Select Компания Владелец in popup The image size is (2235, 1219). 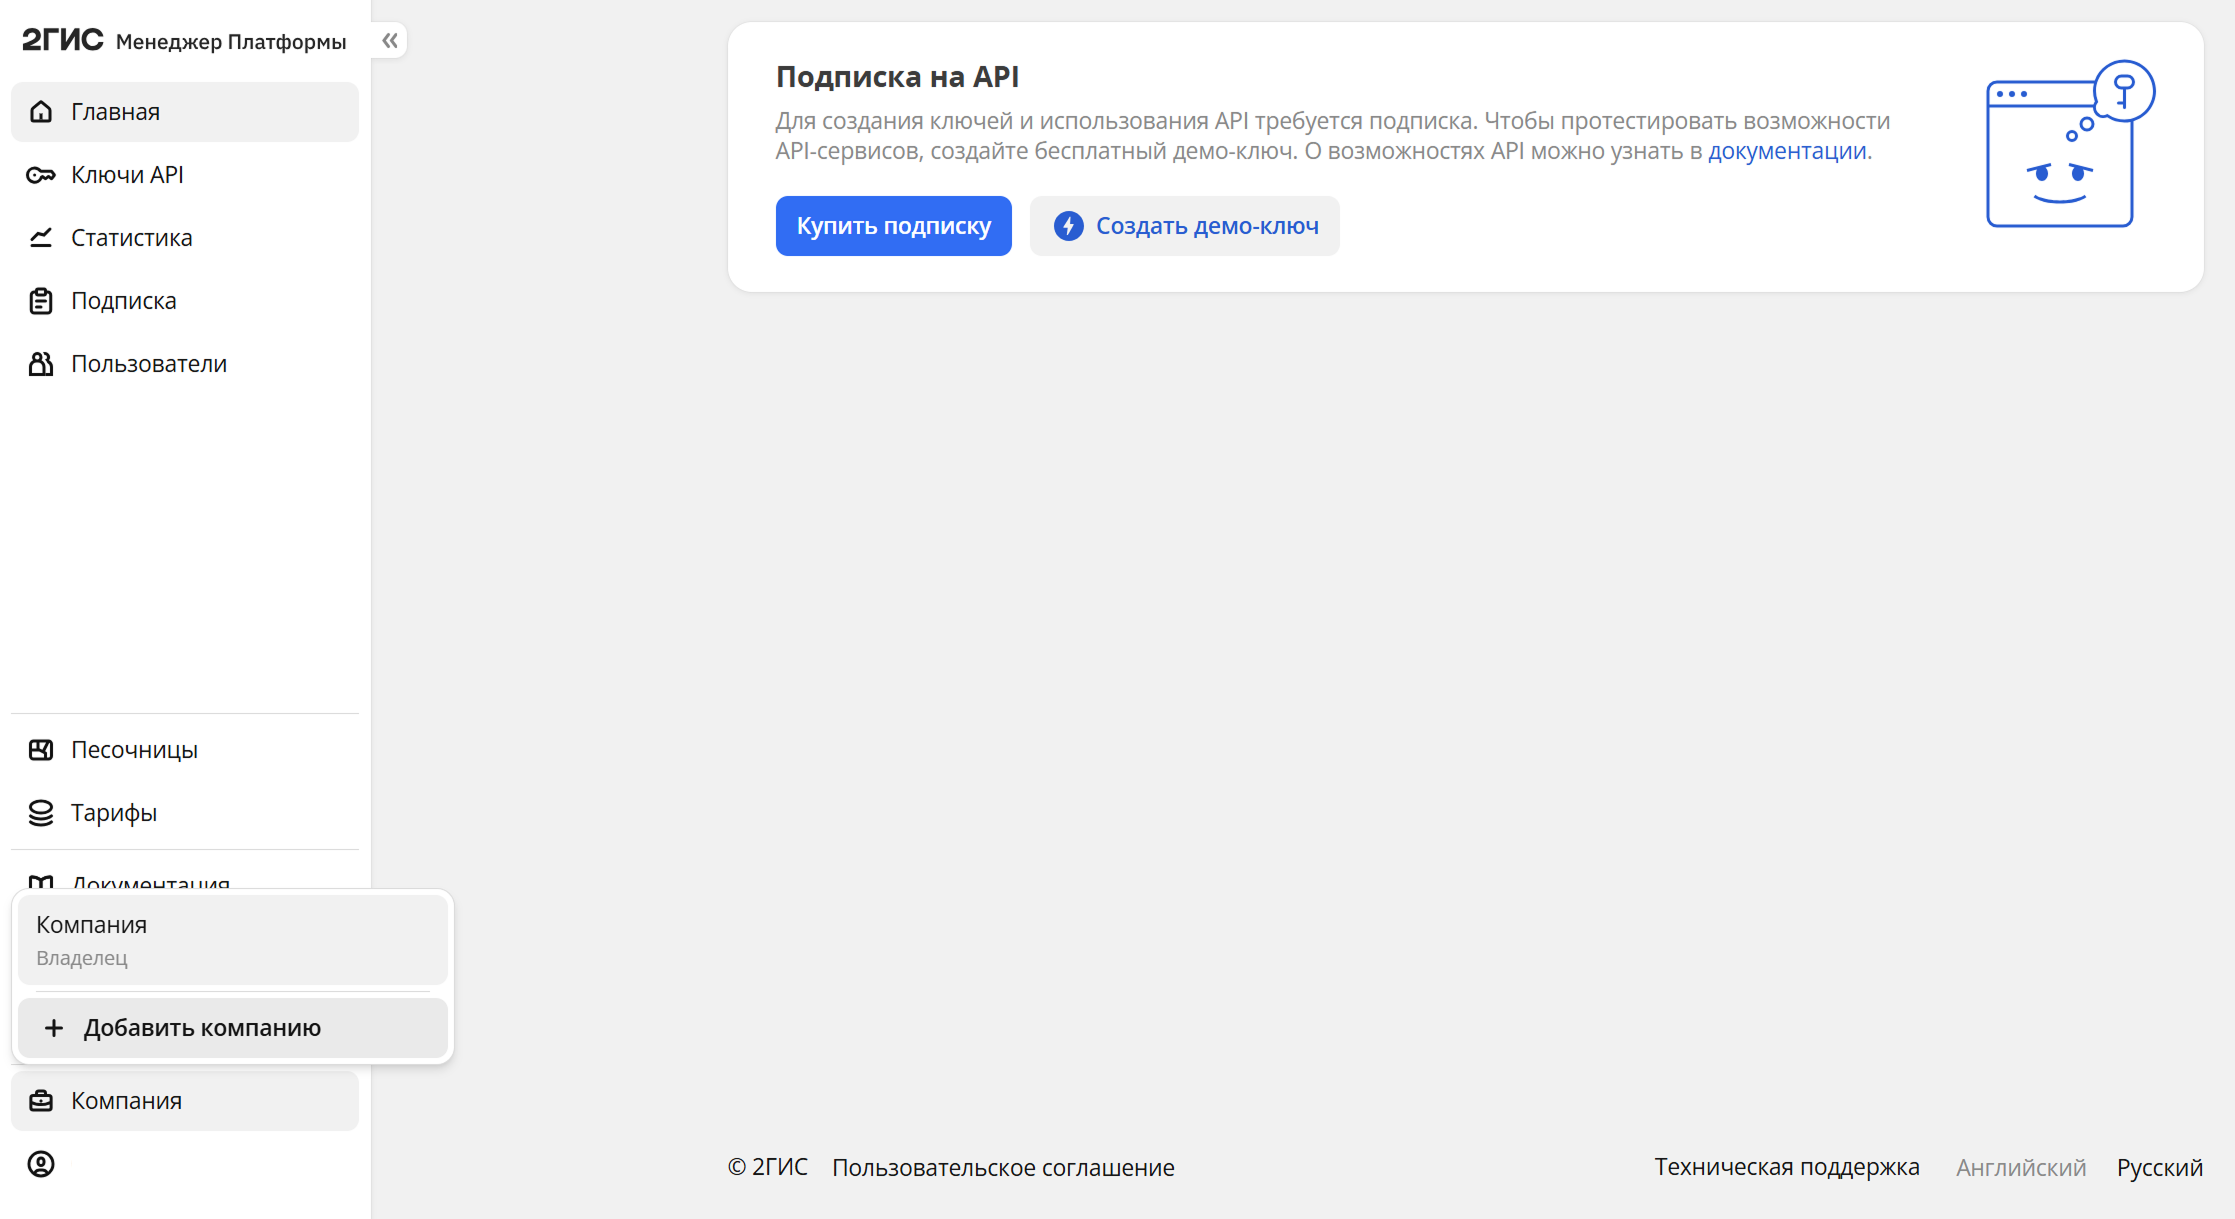tap(232, 940)
